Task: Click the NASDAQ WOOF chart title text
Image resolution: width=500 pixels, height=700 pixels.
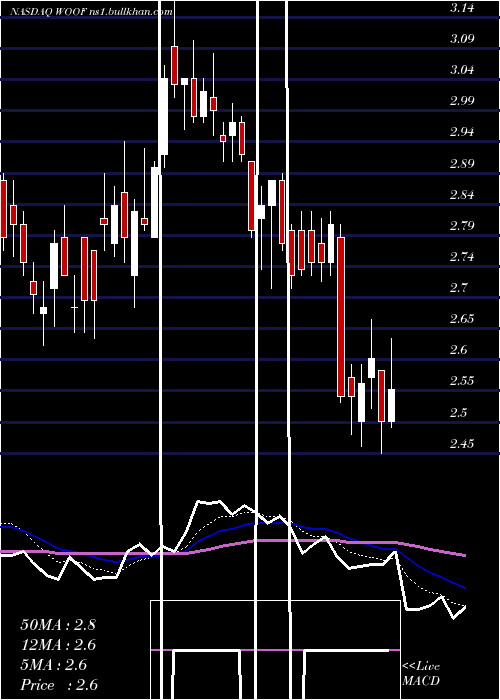Action: (x=91, y=12)
